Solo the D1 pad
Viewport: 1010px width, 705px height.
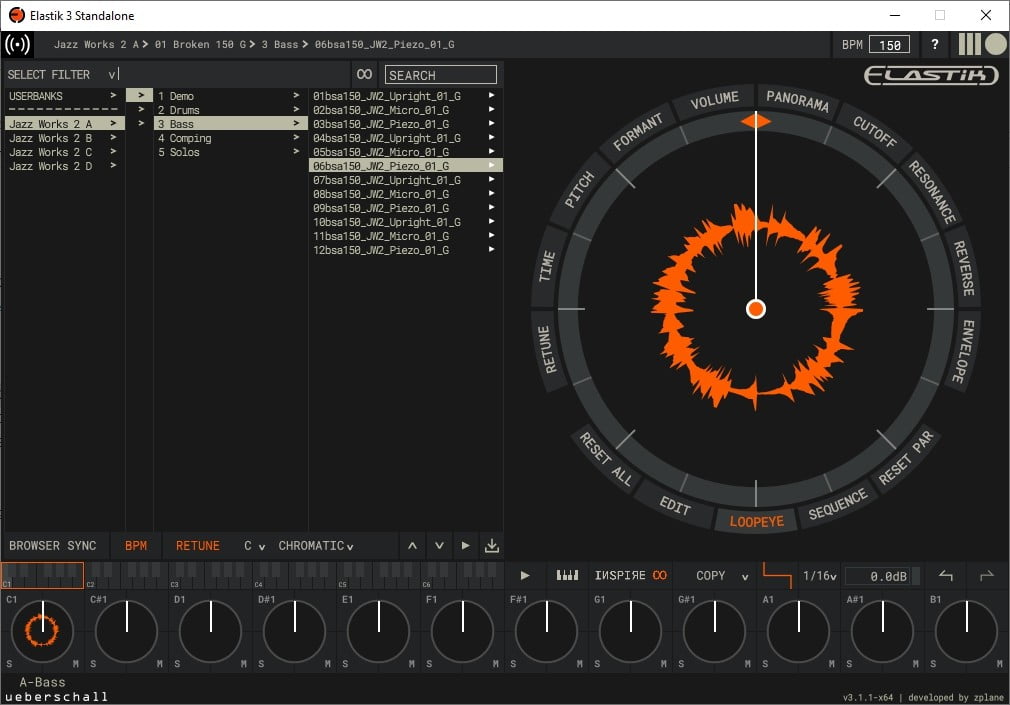[177, 664]
